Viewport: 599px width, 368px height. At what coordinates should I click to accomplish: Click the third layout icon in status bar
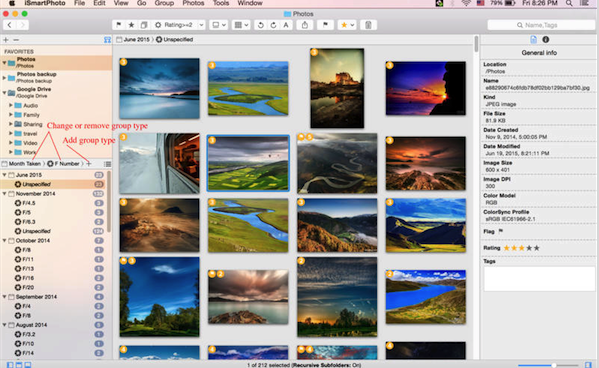tap(28, 365)
